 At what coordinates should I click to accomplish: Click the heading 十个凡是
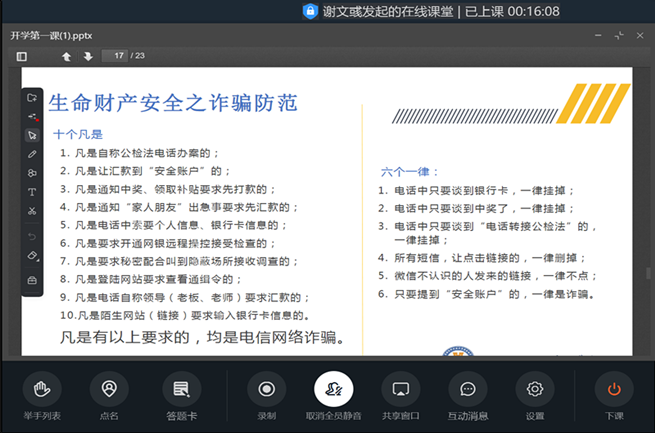(78, 134)
